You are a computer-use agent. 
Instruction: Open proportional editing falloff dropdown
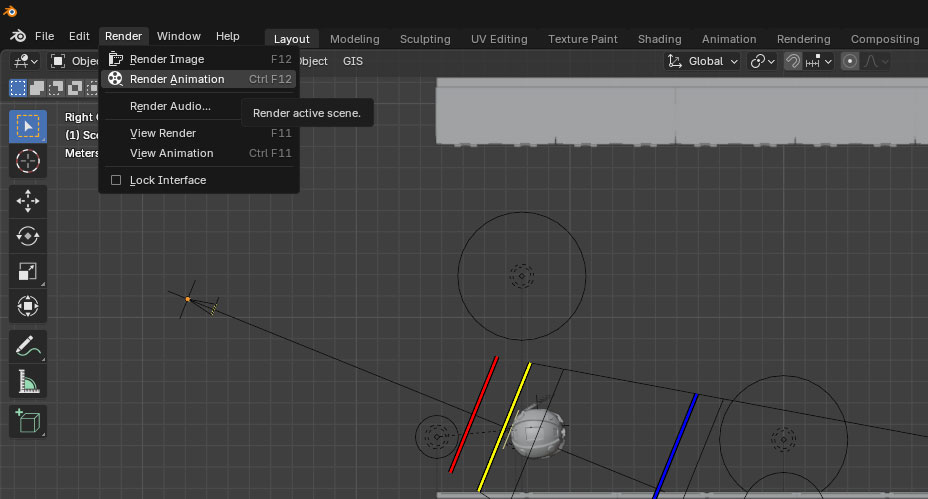click(x=876, y=61)
